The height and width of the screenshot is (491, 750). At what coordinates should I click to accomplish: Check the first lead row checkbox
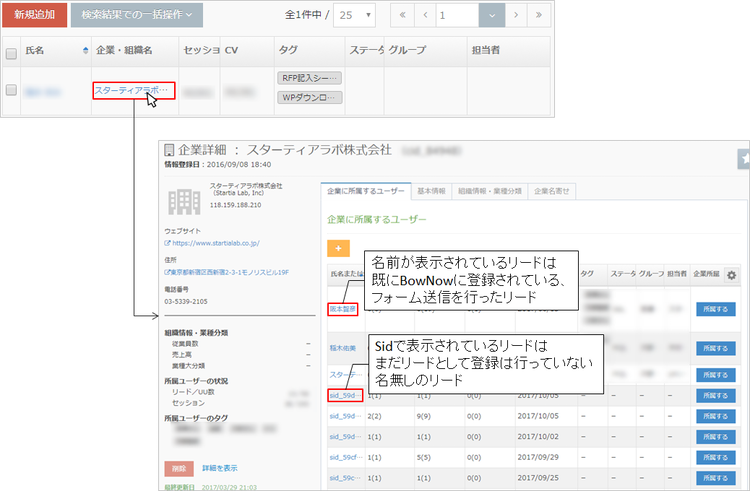coord(11,90)
